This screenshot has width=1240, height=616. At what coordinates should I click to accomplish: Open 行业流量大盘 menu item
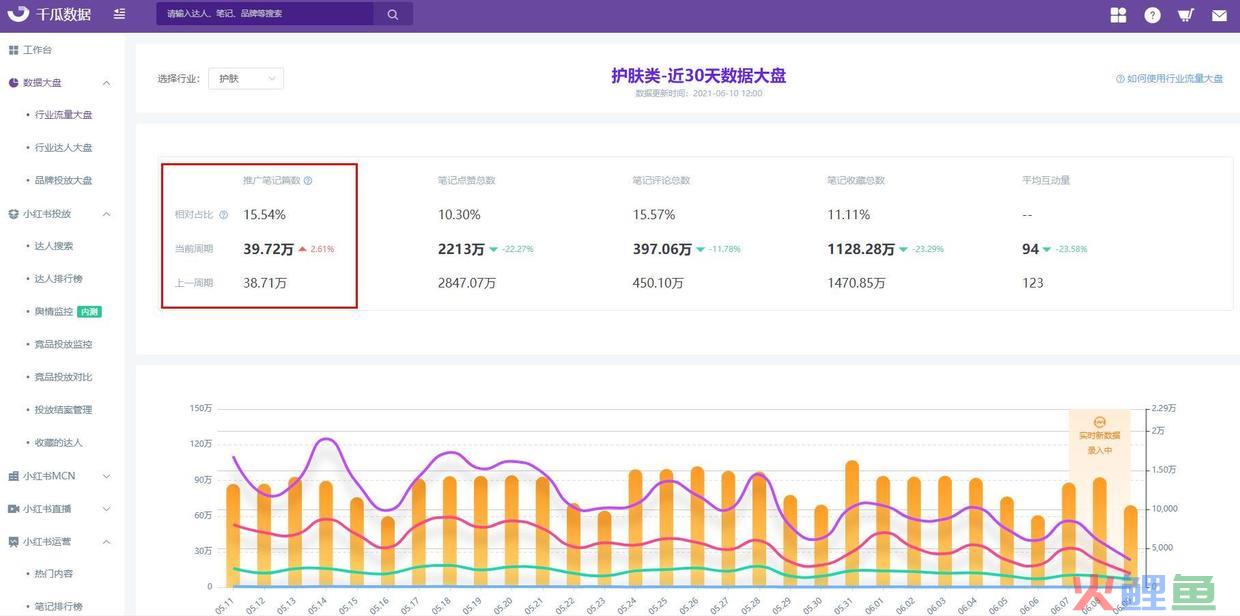click(63, 115)
